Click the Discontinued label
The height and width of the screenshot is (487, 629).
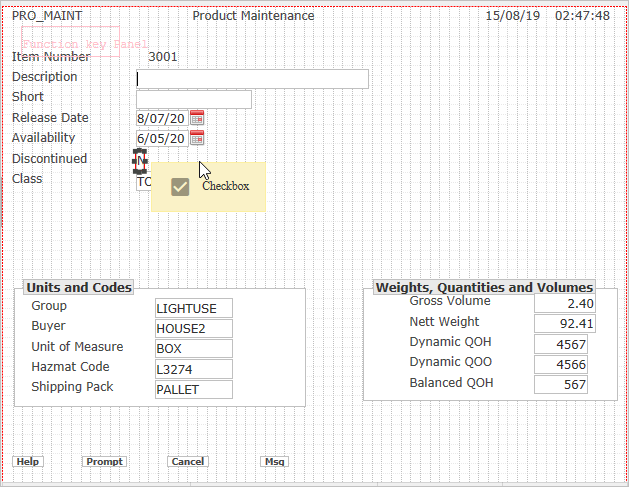49,158
